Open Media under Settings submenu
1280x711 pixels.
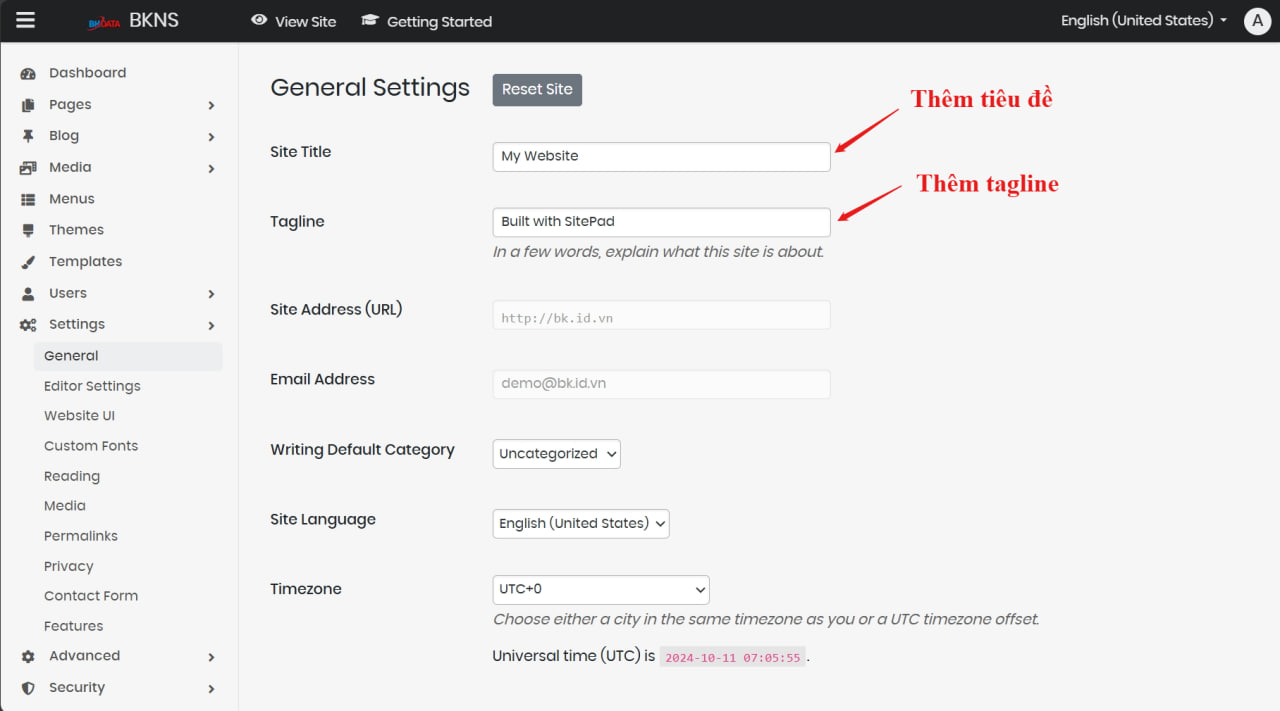65,506
